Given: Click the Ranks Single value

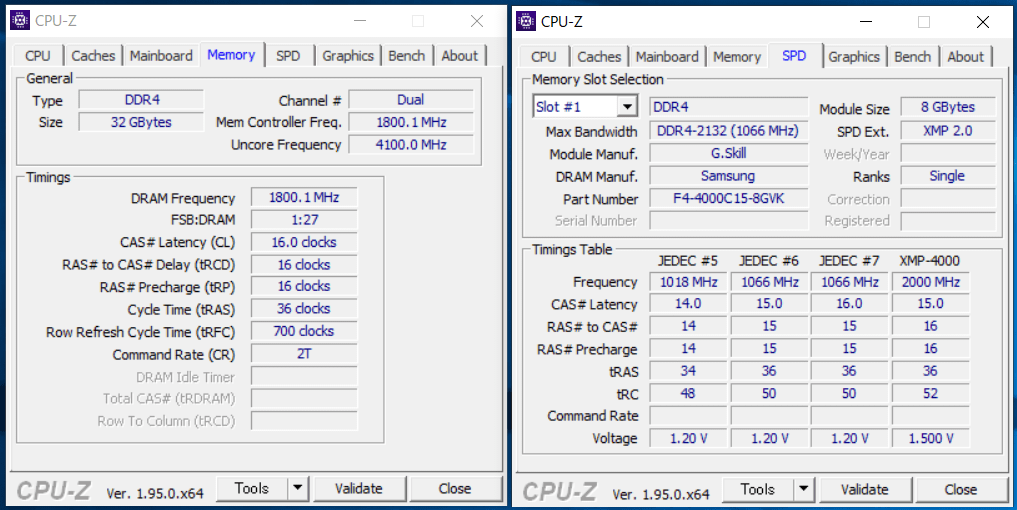Looking at the screenshot, I should pyautogui.click(x=948, y=176).
